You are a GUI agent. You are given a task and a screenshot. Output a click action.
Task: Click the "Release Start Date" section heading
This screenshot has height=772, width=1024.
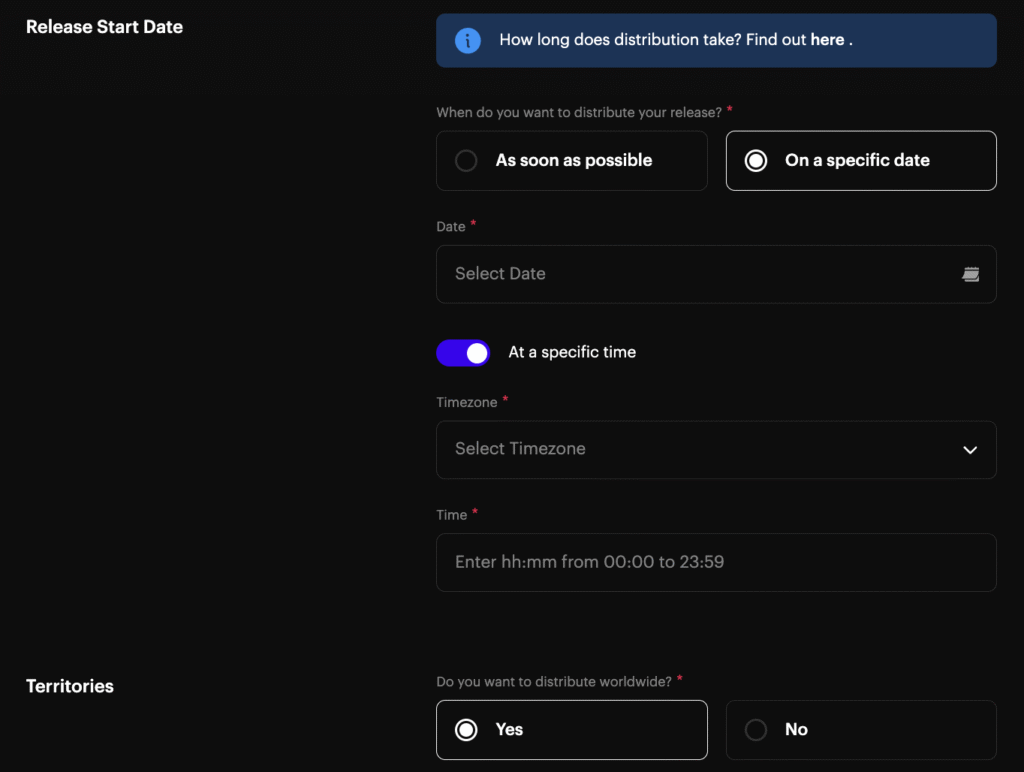(104, 27)
